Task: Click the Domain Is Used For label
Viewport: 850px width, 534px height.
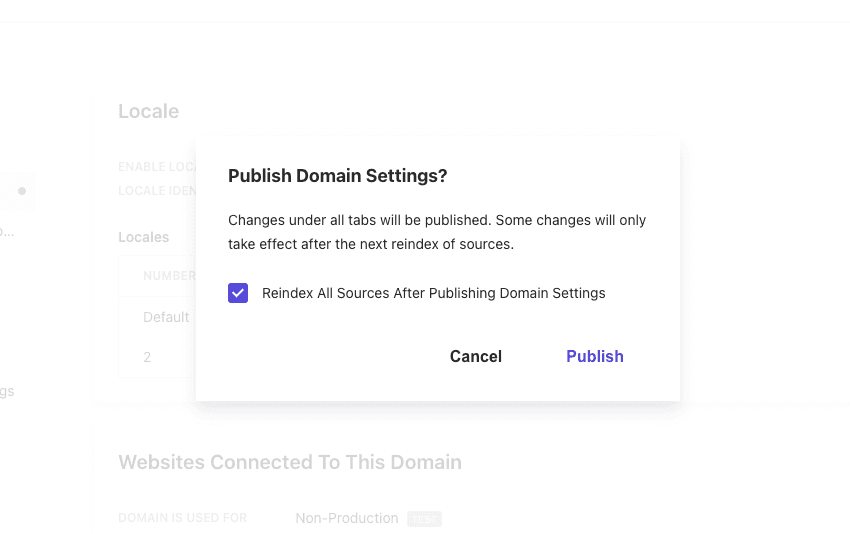Action: (x=182, y=518)
